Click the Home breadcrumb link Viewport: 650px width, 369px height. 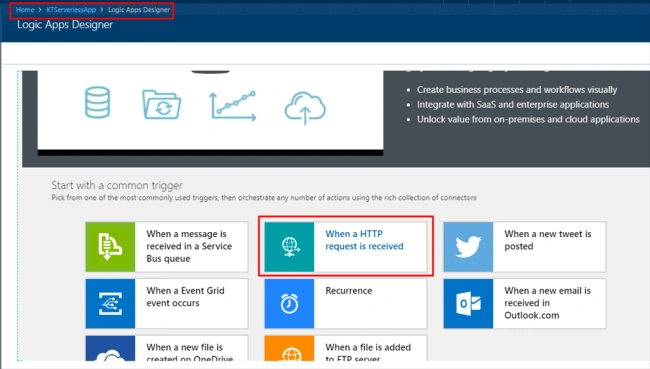pyautogui.click(x=25, y=10)
